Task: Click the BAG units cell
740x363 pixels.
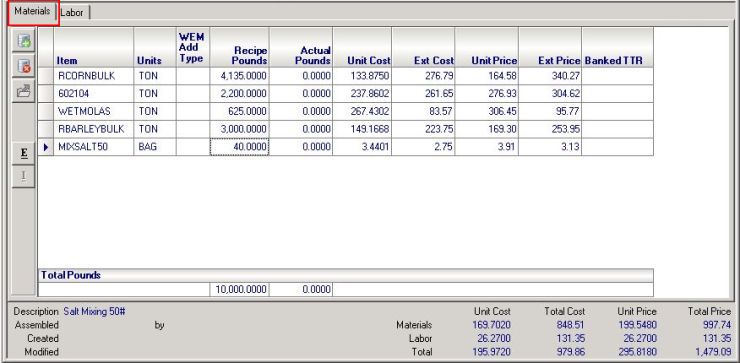Action: 155,147
